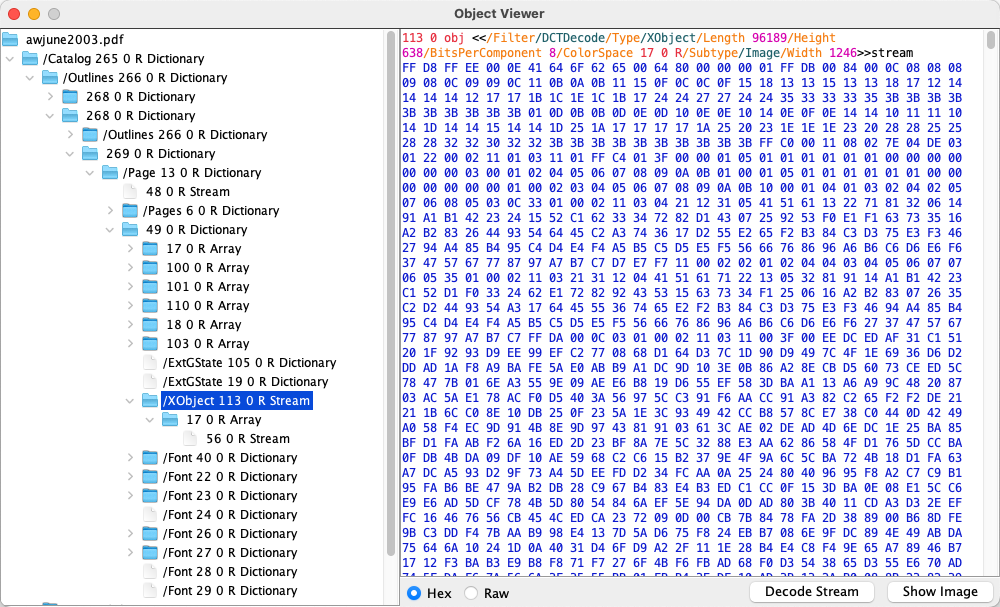This screenshot has height=607, width=1000.
Task: Expand the /Pages 6 0 R Dictionary node
Action: coord(112,211)
